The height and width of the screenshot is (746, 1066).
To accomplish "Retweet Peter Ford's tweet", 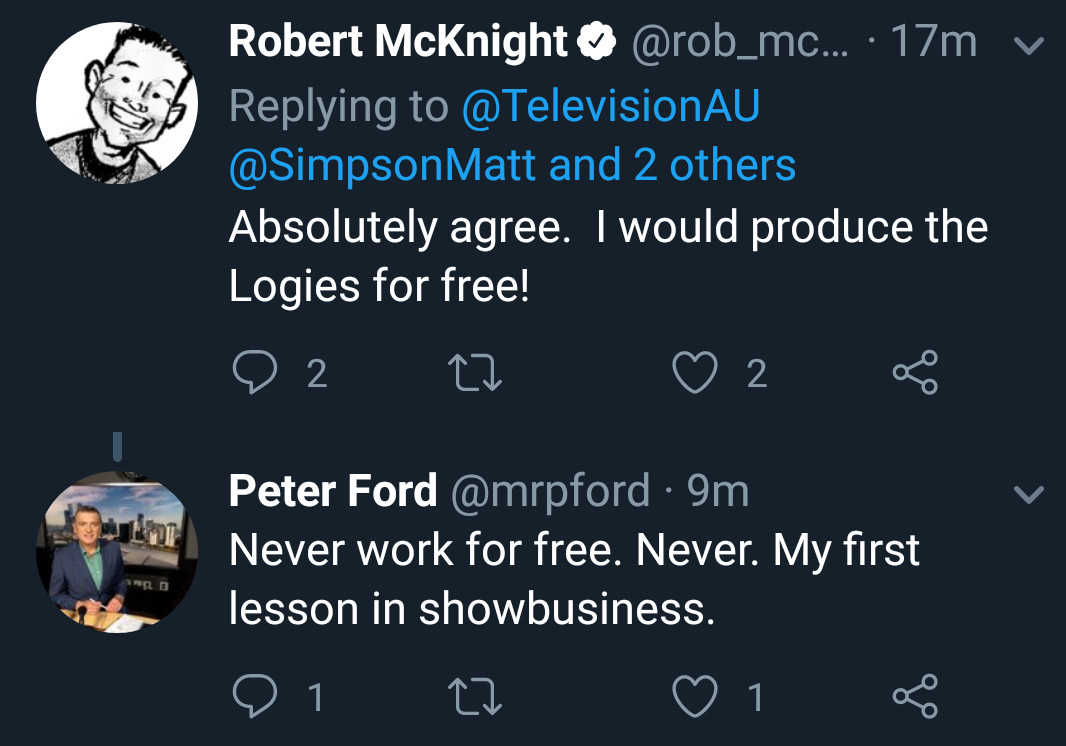I will [x=477, y=697].
